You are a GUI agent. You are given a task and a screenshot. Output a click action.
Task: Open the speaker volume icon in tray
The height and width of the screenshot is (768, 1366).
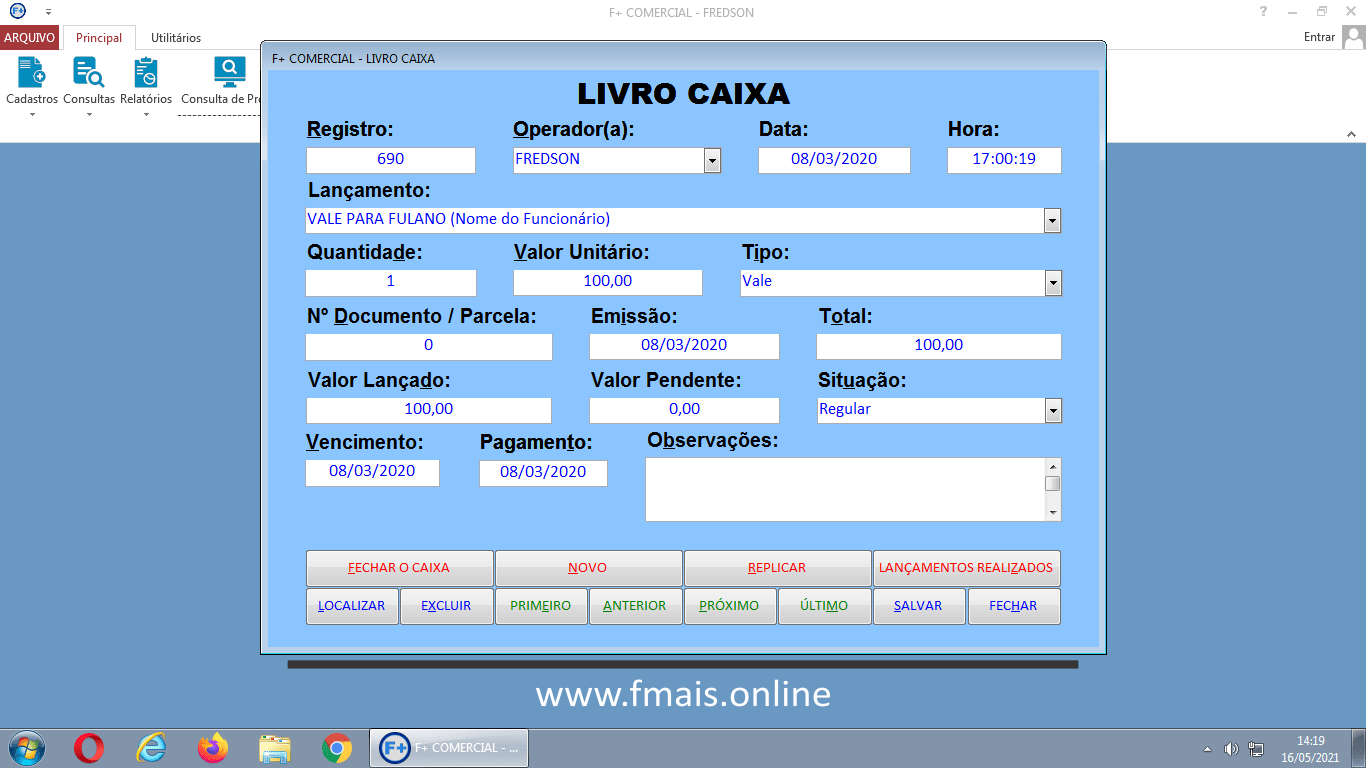pos(1232,747)
